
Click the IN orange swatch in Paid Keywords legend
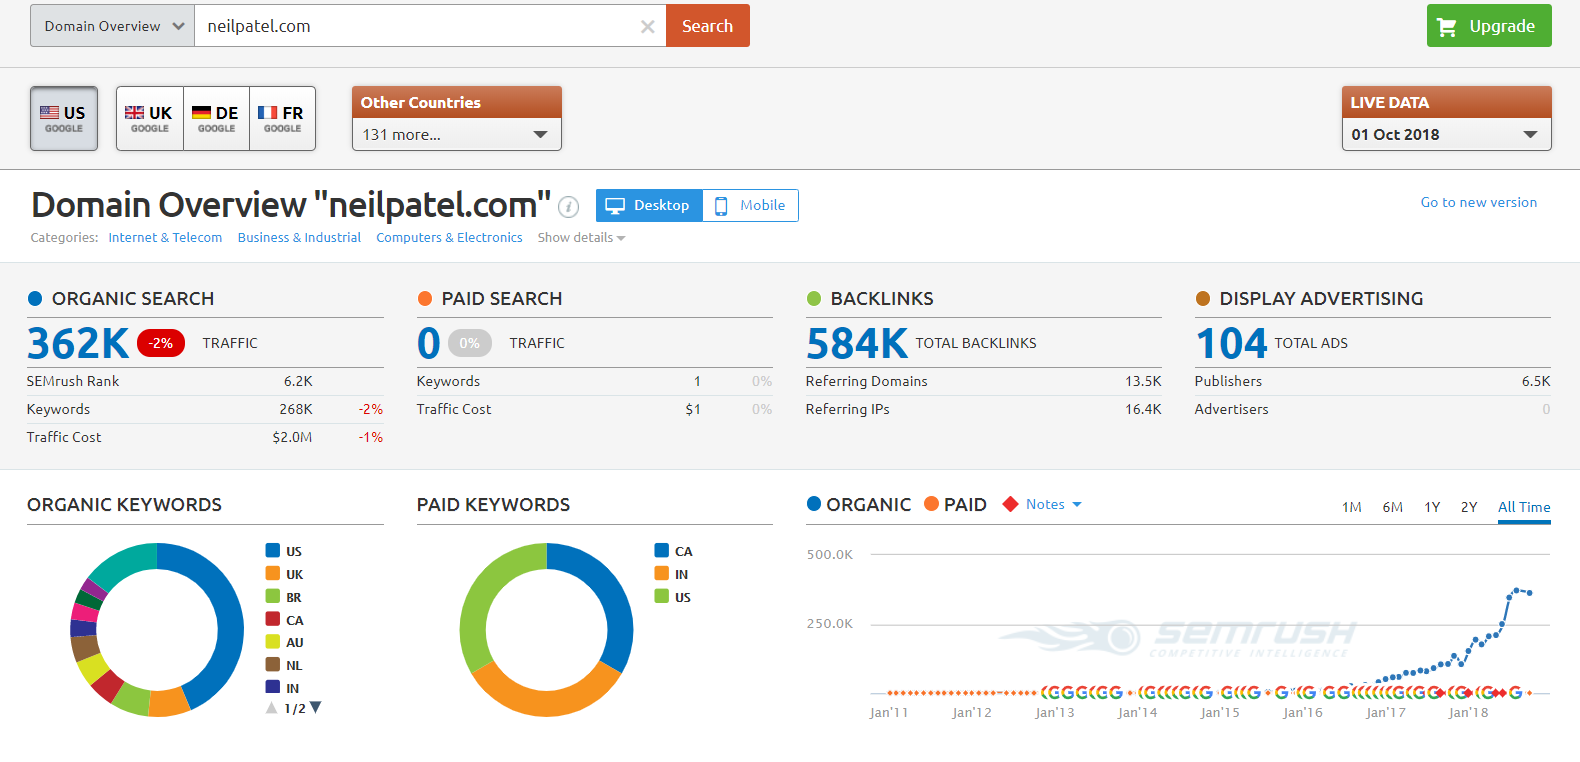coord(661,573)
